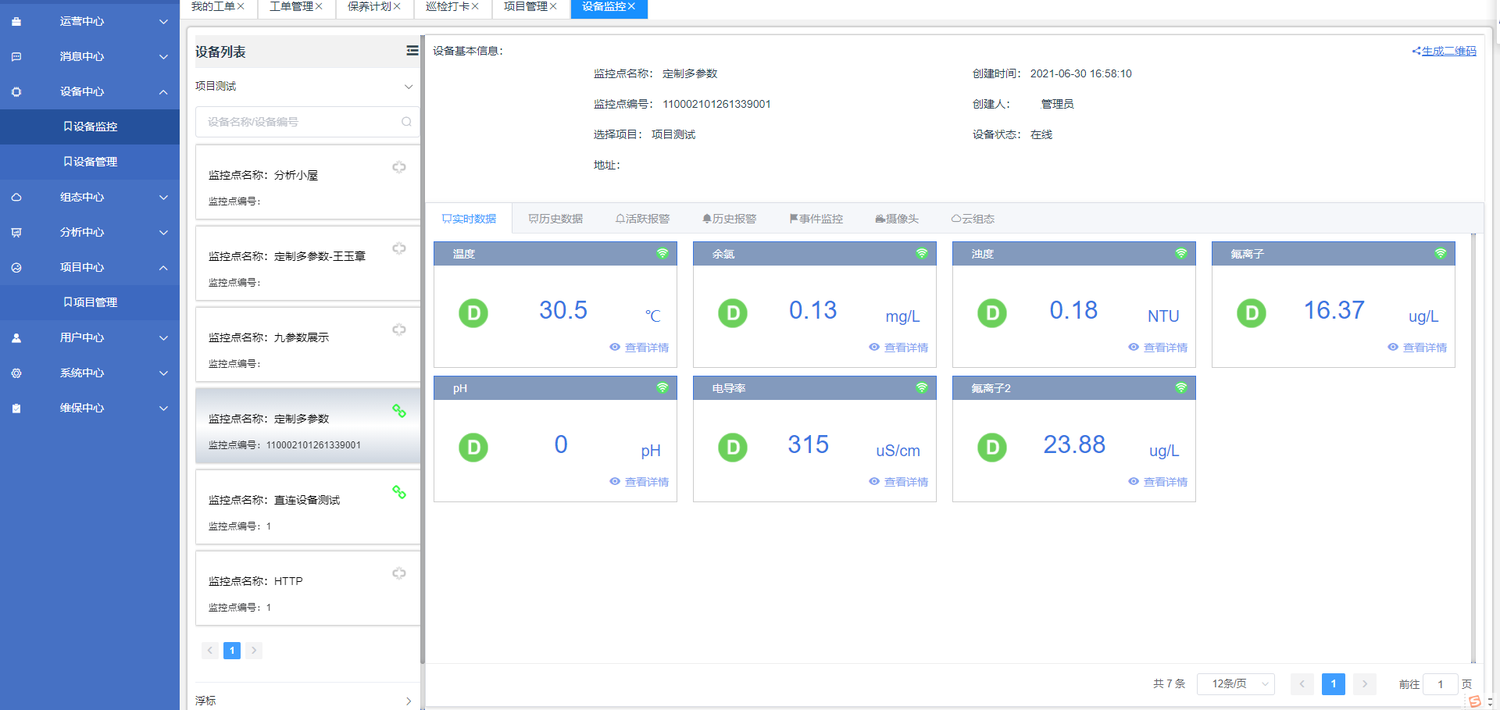Open the 活跃报警 tab
The height and width of the screenshot is (710, 1500).
click(642, 219)
